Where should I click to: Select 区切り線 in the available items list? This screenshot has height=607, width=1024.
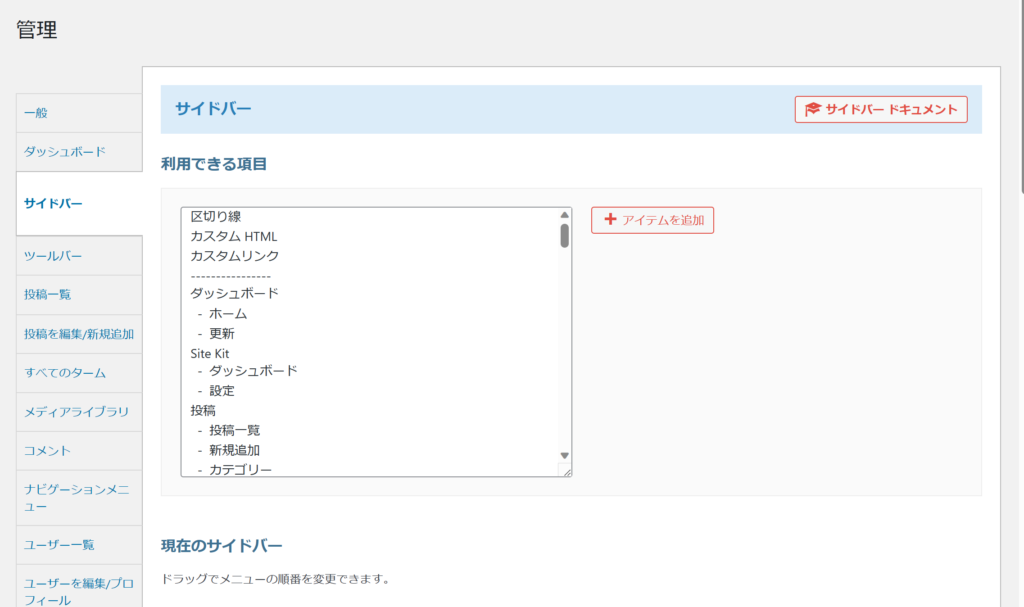click(216, 217)
